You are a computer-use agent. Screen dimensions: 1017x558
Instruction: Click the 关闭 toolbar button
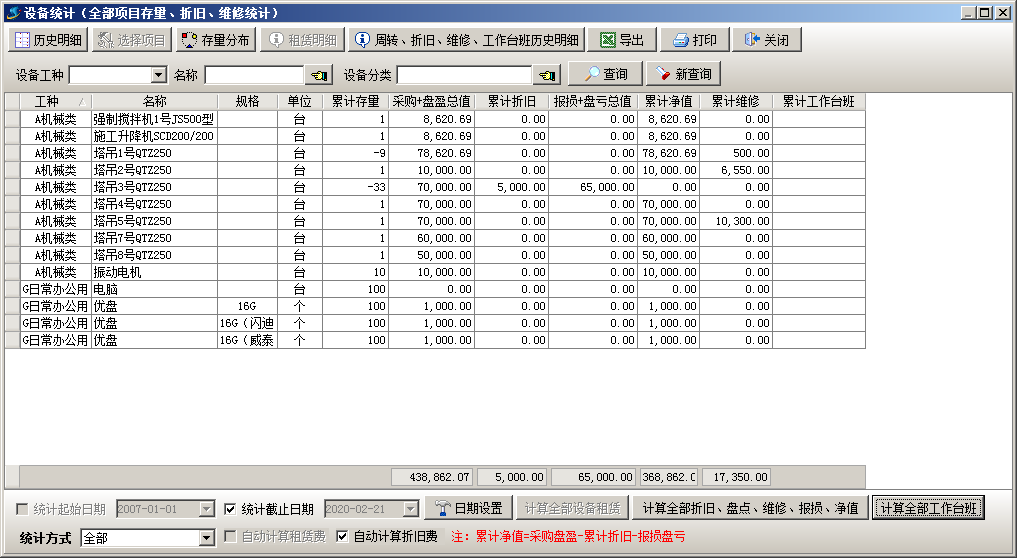click(x=767, y=40)
